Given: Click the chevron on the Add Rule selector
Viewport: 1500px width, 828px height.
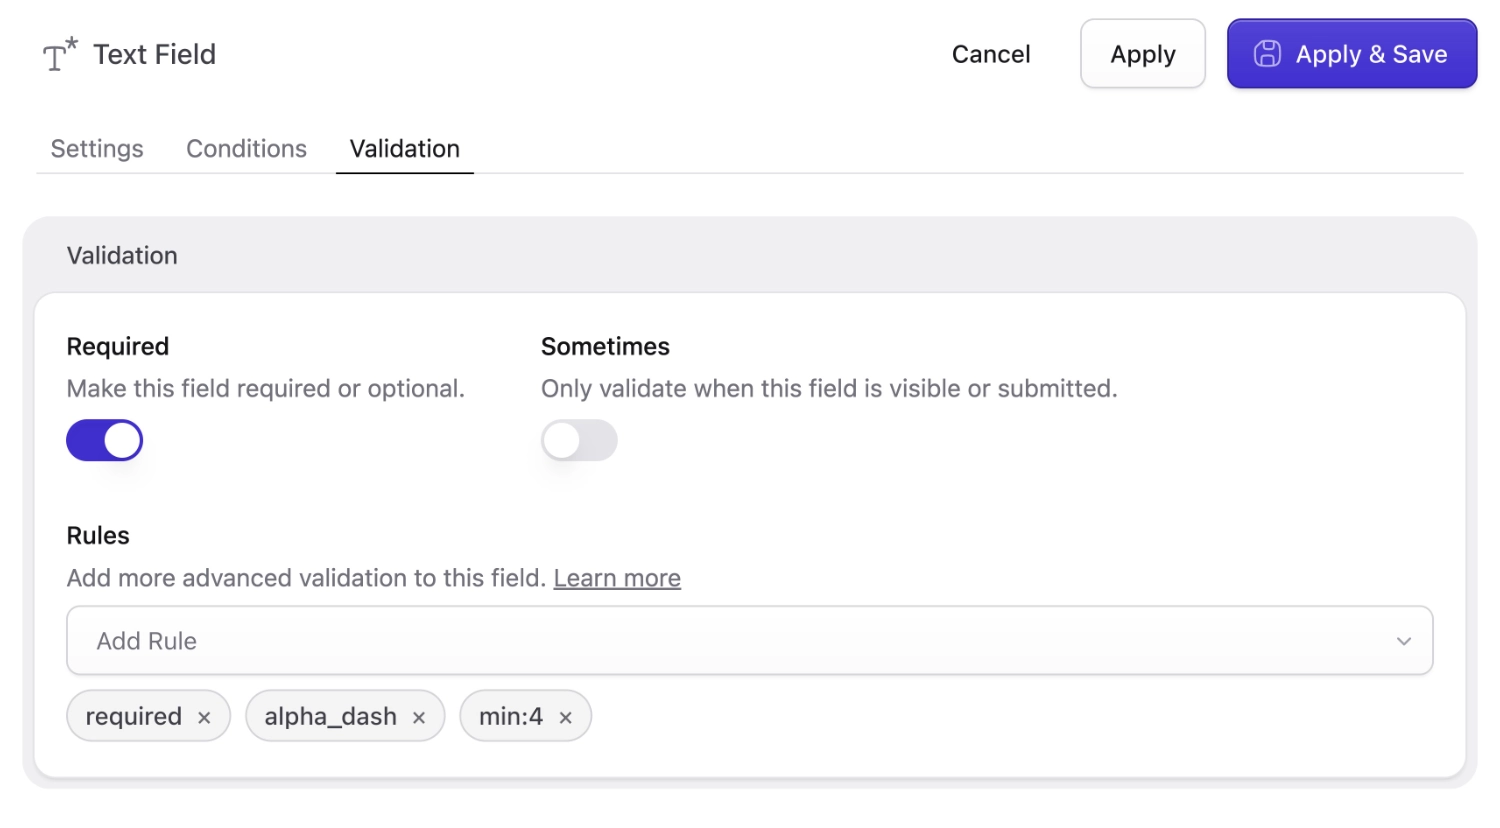Looking at the screenshot, I should coord(1404,640).
